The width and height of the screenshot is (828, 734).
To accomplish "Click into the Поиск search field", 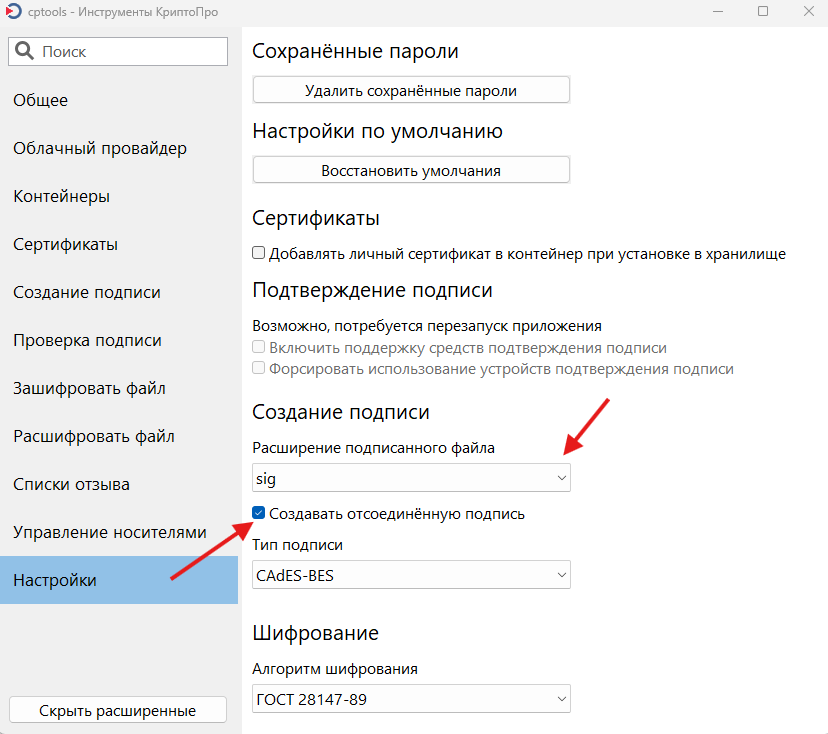I will coord(118,51).
